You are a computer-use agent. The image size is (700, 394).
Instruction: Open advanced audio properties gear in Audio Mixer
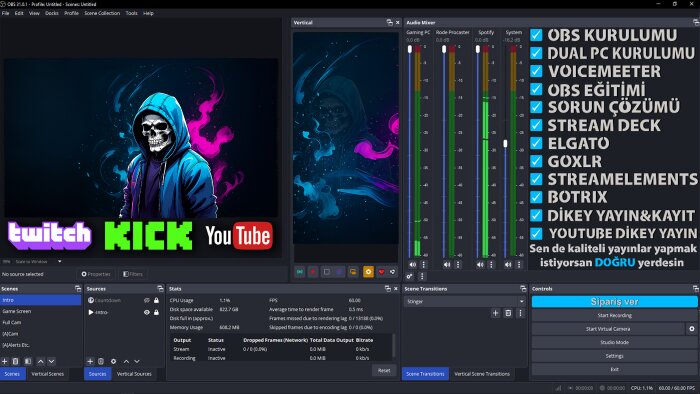[x=409, y=276]
